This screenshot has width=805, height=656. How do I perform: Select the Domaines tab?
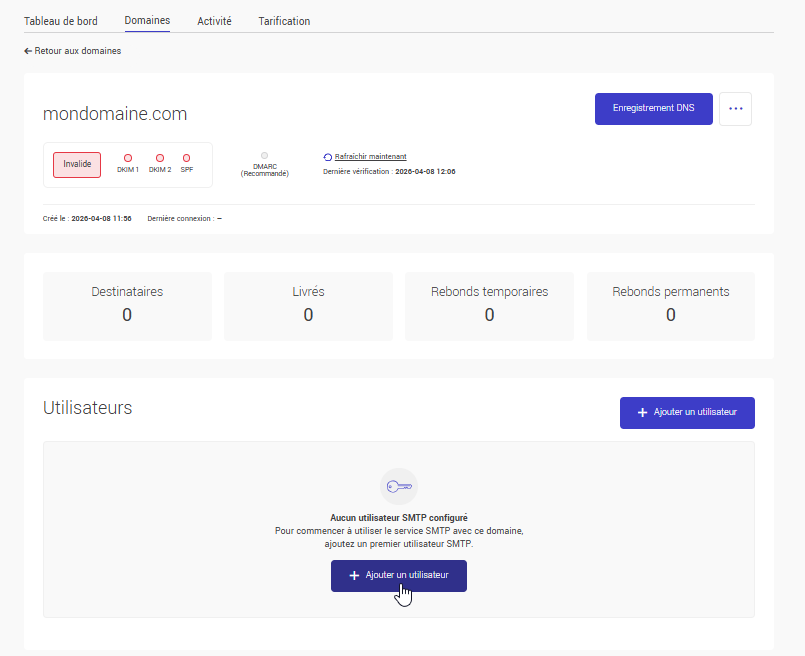pos(146,20)
